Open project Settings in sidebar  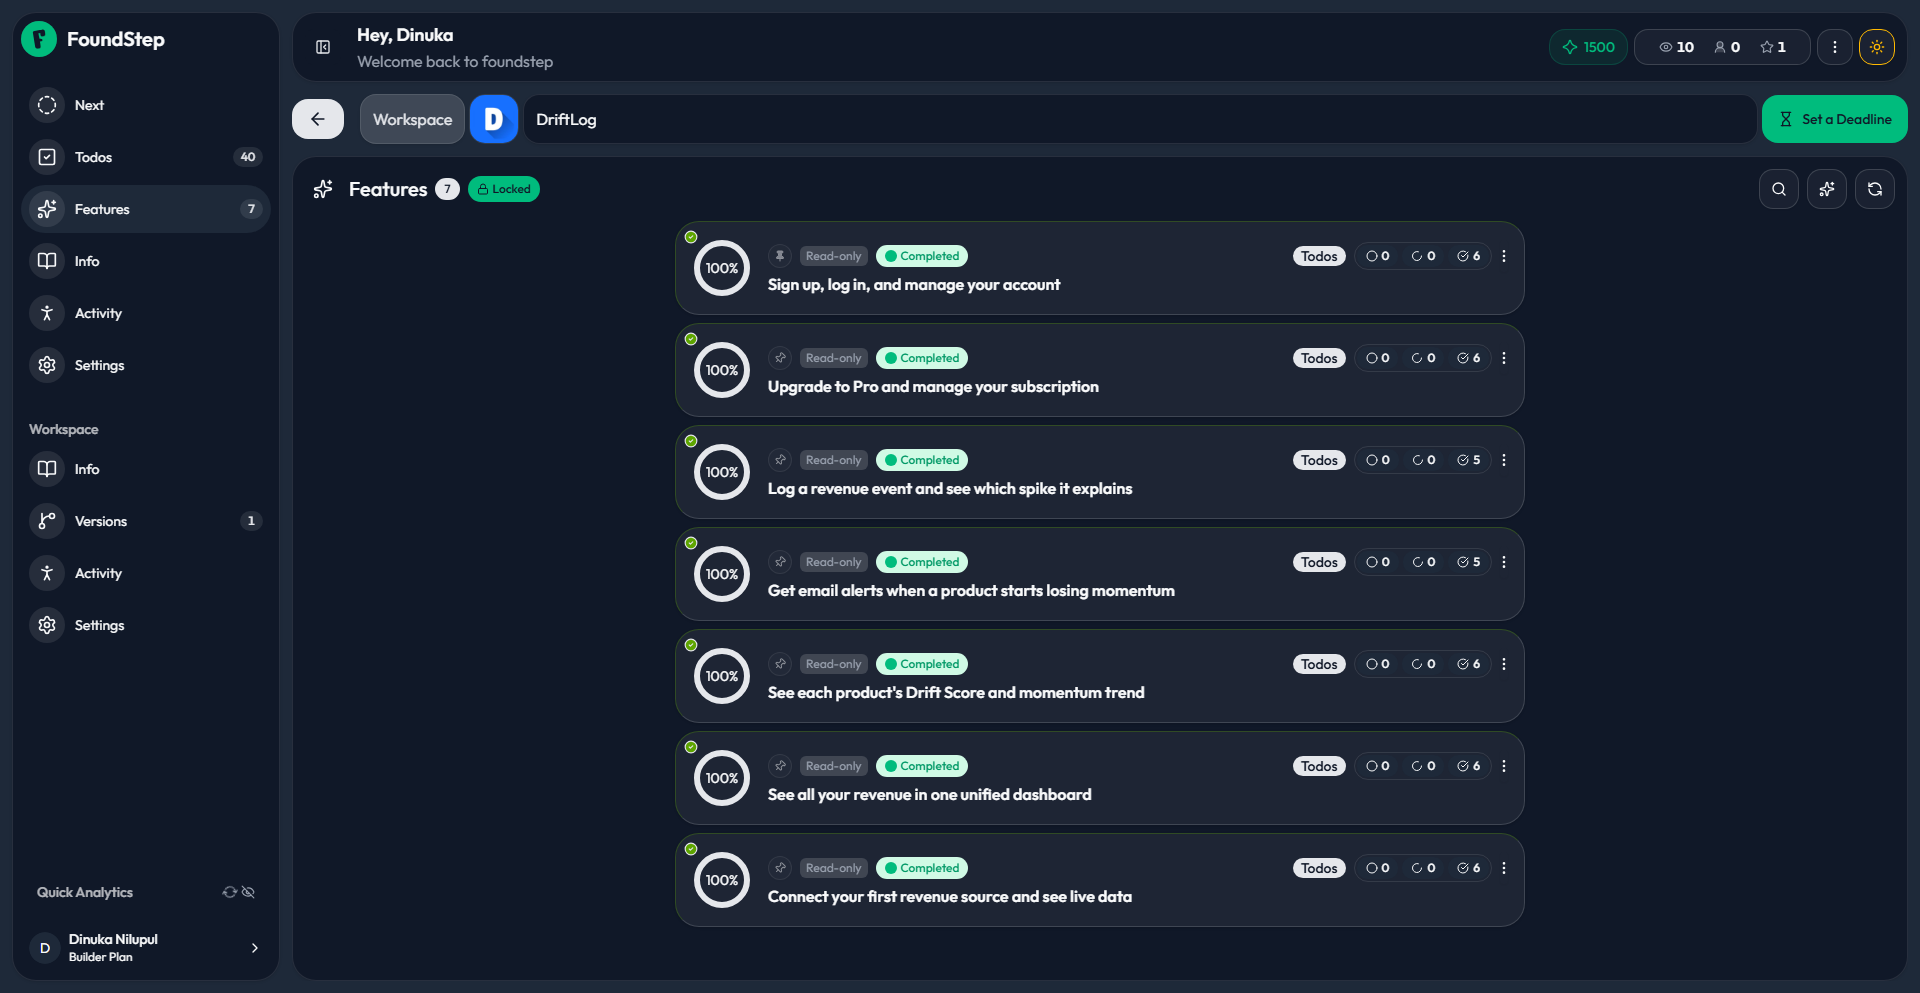pyautogui.click(x=146, y=365)
